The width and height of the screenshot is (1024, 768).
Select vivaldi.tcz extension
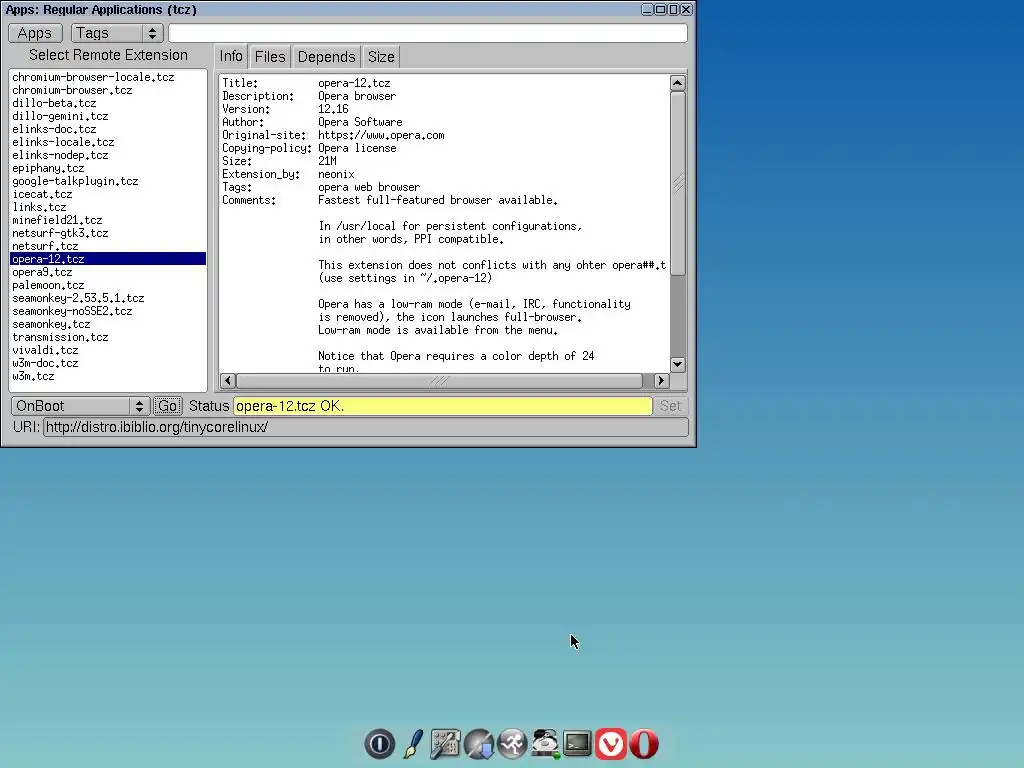click(x=108, y=351)
